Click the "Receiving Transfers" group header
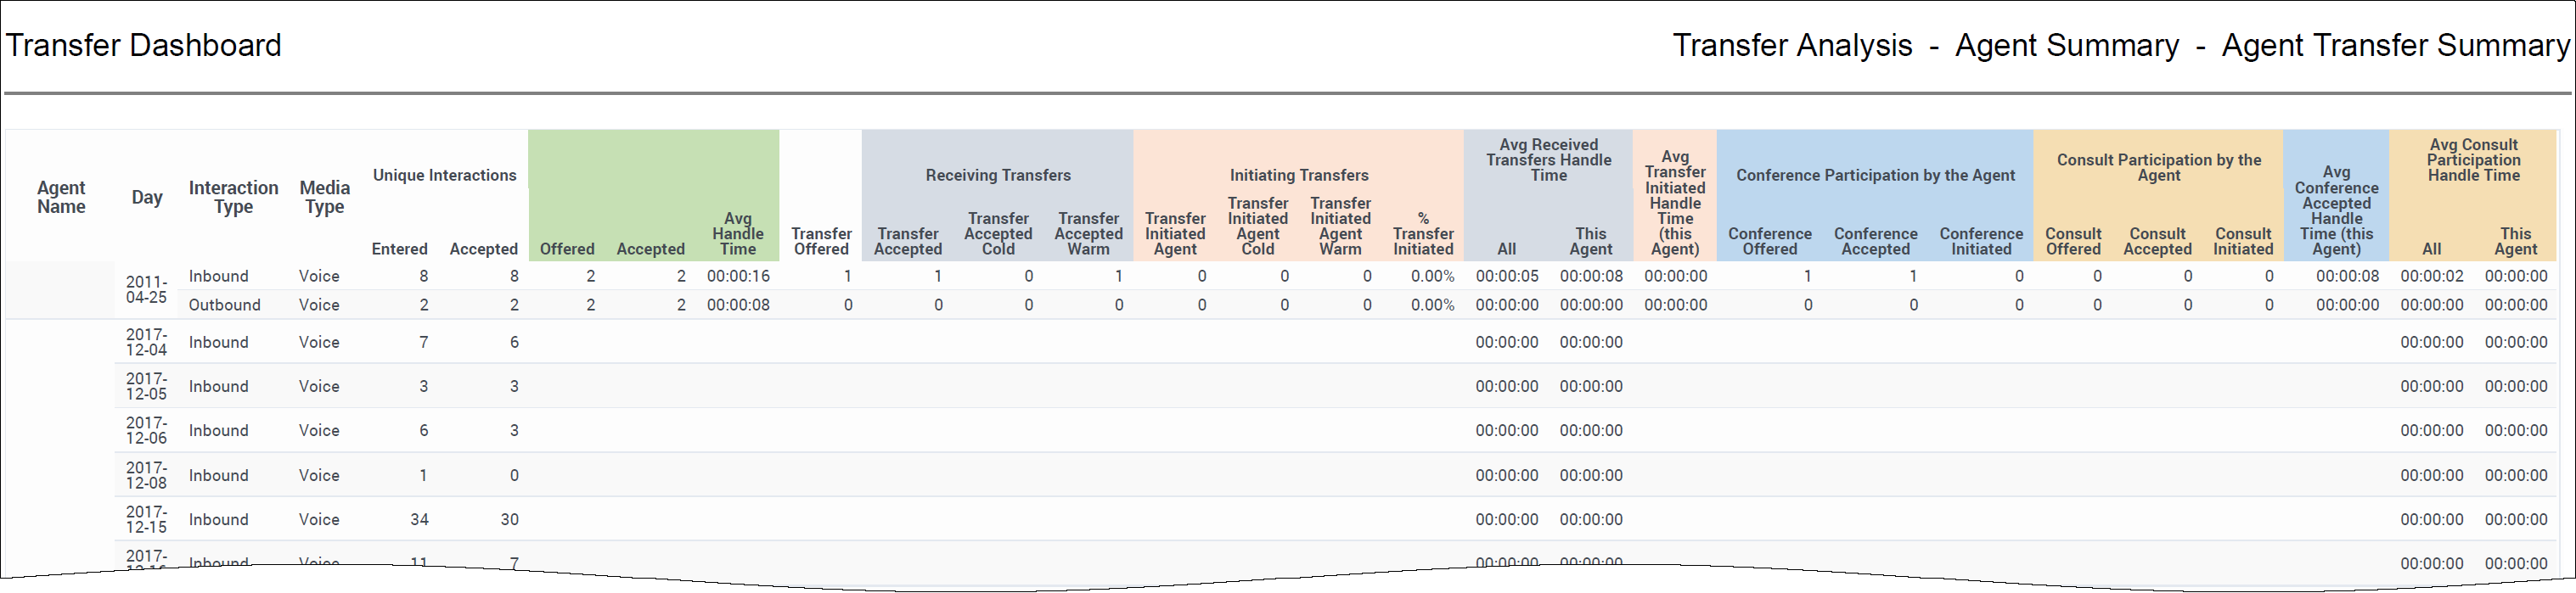The image size is (2576, 593). 998,175
